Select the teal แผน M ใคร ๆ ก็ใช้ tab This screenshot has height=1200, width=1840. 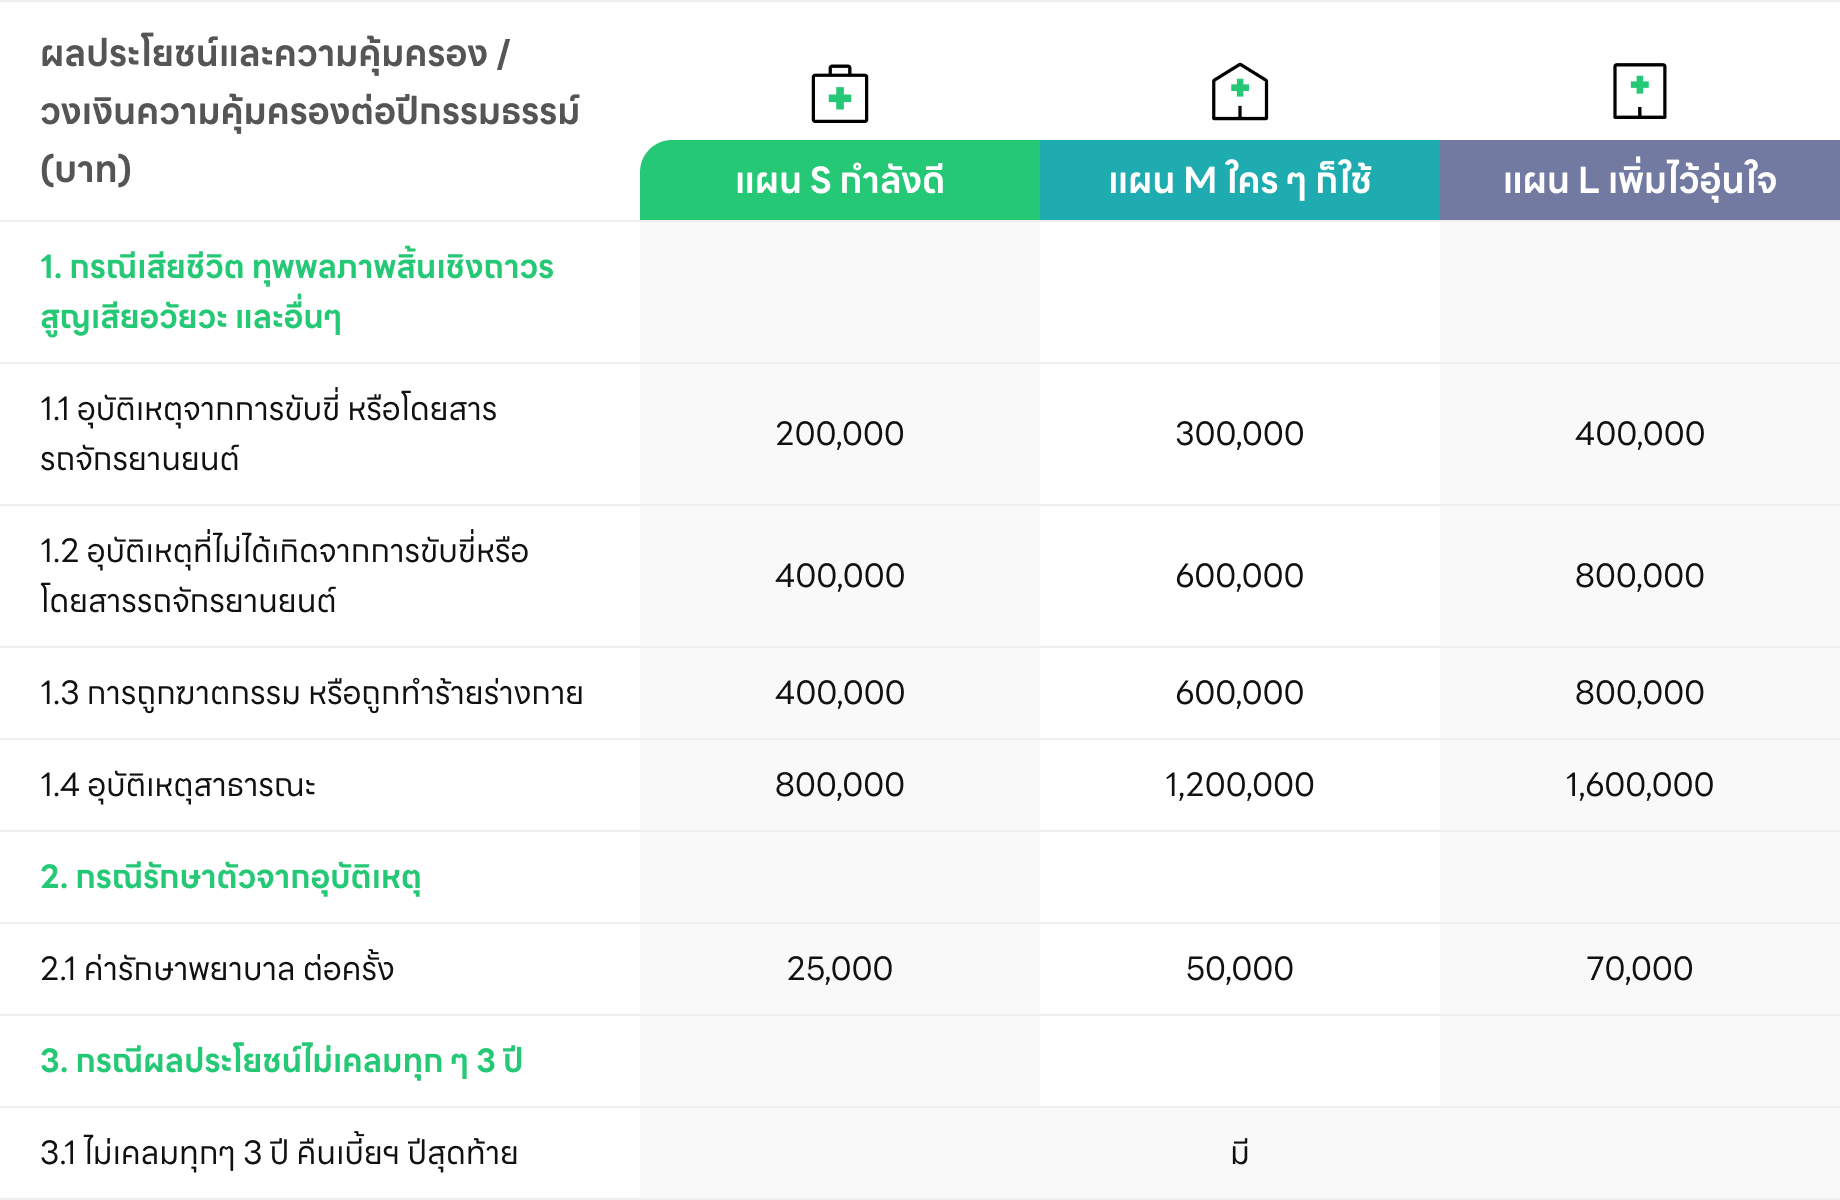pos(1239,181)
